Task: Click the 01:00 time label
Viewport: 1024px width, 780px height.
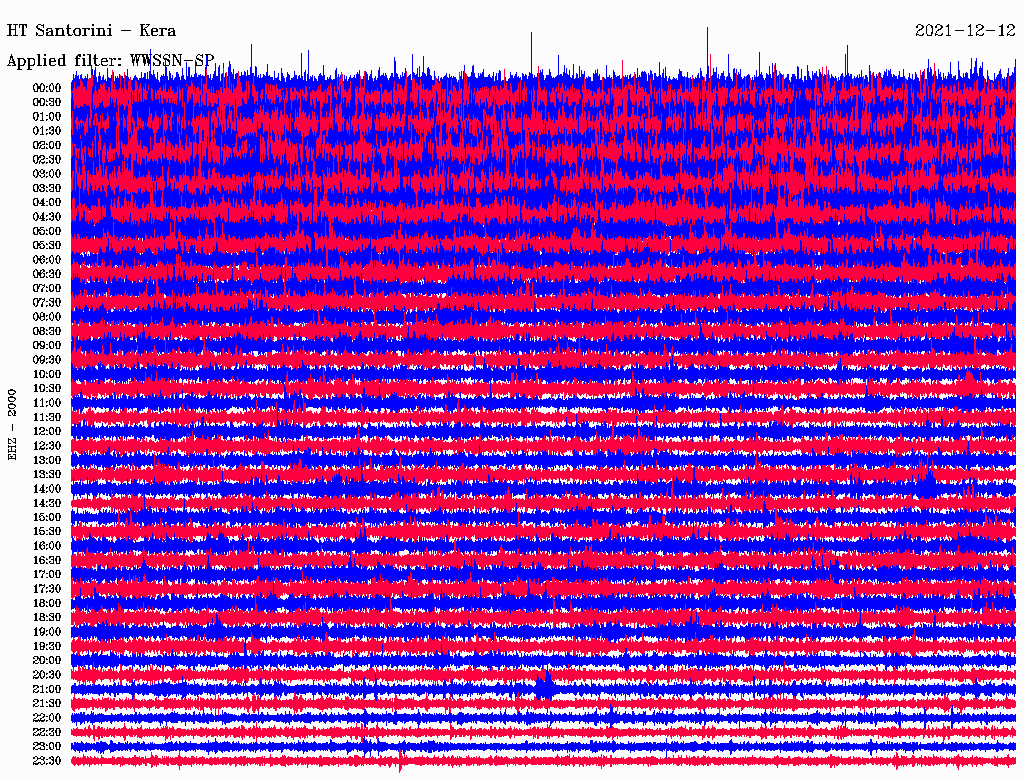Action: point(47,116)
